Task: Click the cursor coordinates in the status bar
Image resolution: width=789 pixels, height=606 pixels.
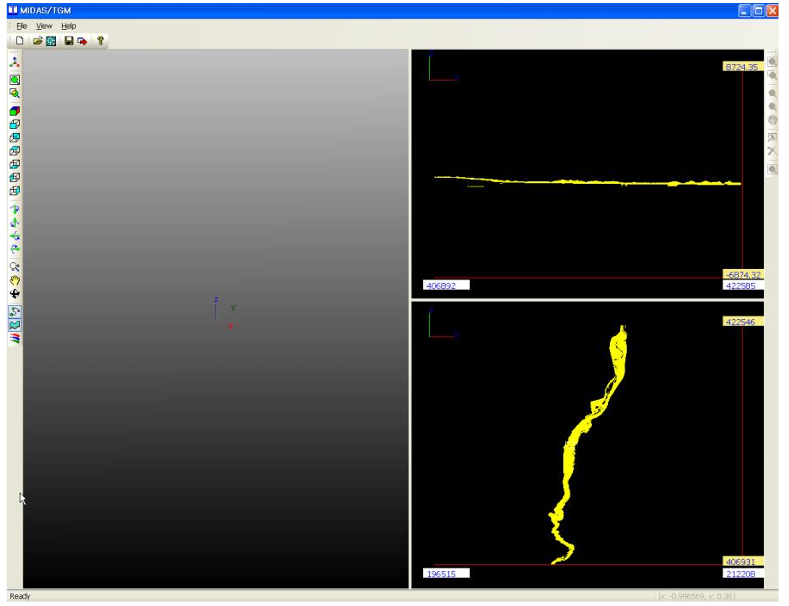Action: pos(696,596)
